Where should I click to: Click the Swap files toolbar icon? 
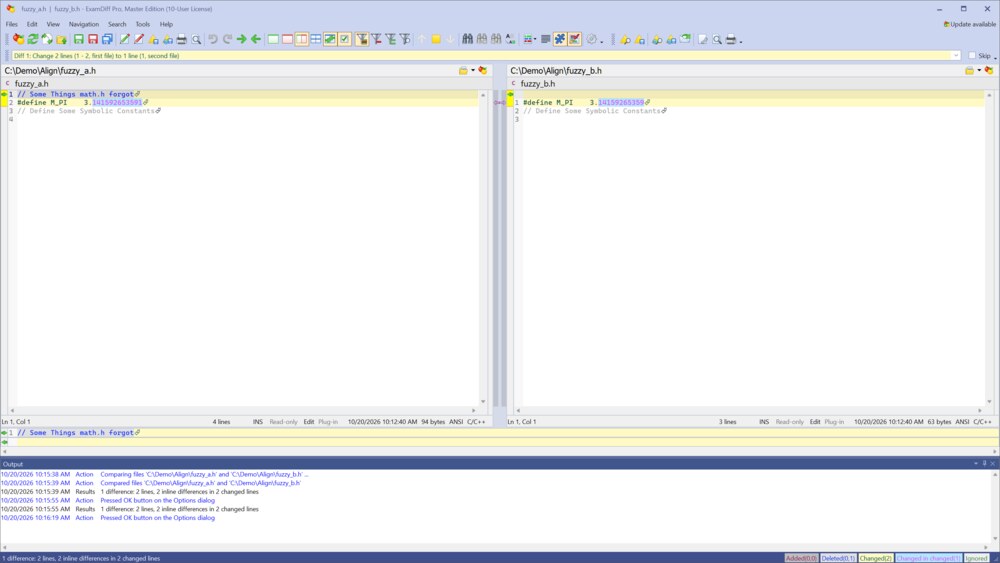[47, 40]
